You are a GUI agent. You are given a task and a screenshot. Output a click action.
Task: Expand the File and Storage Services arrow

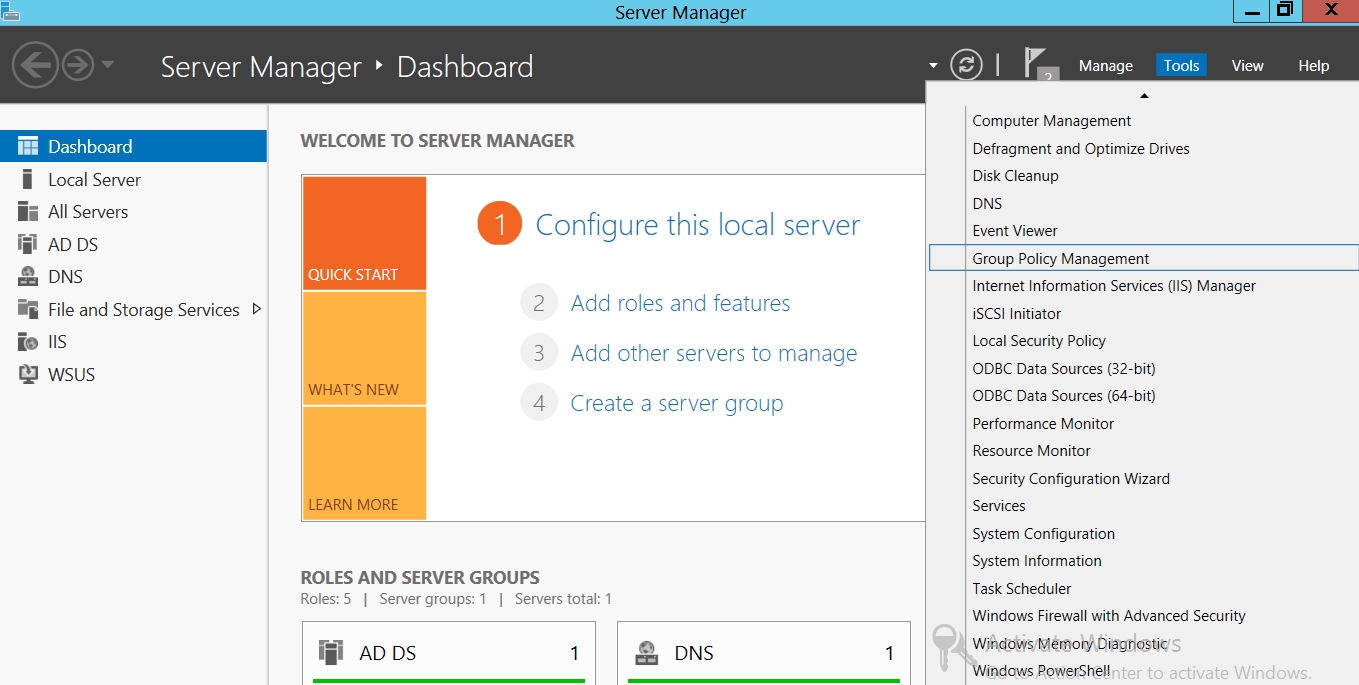coord(257,309)
